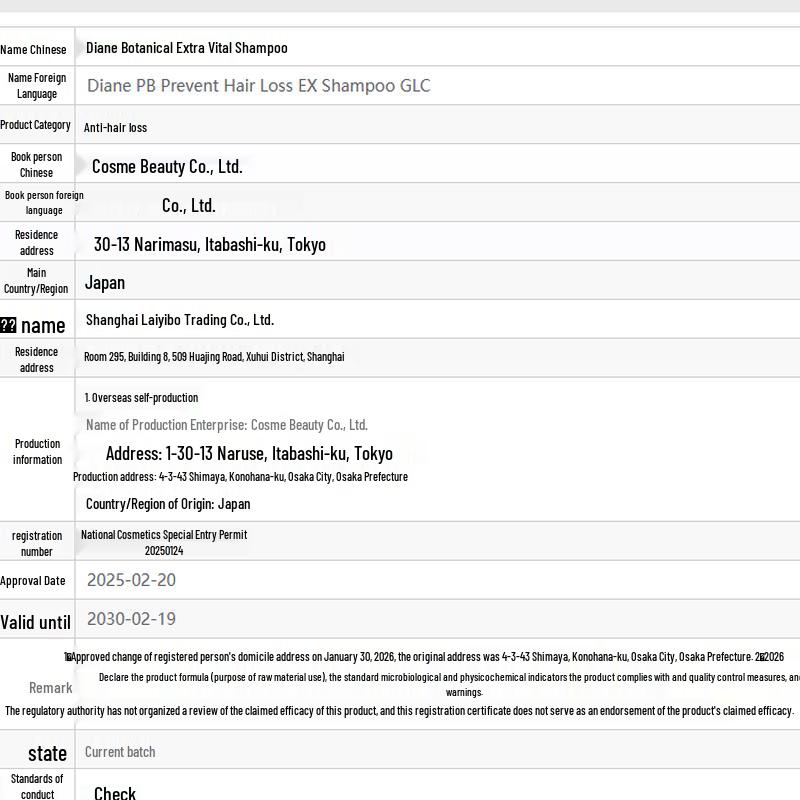Click the remark line starting 'The regulatory authority has not organized'
This screenshot has height=800, width=800.
(399, 711)
